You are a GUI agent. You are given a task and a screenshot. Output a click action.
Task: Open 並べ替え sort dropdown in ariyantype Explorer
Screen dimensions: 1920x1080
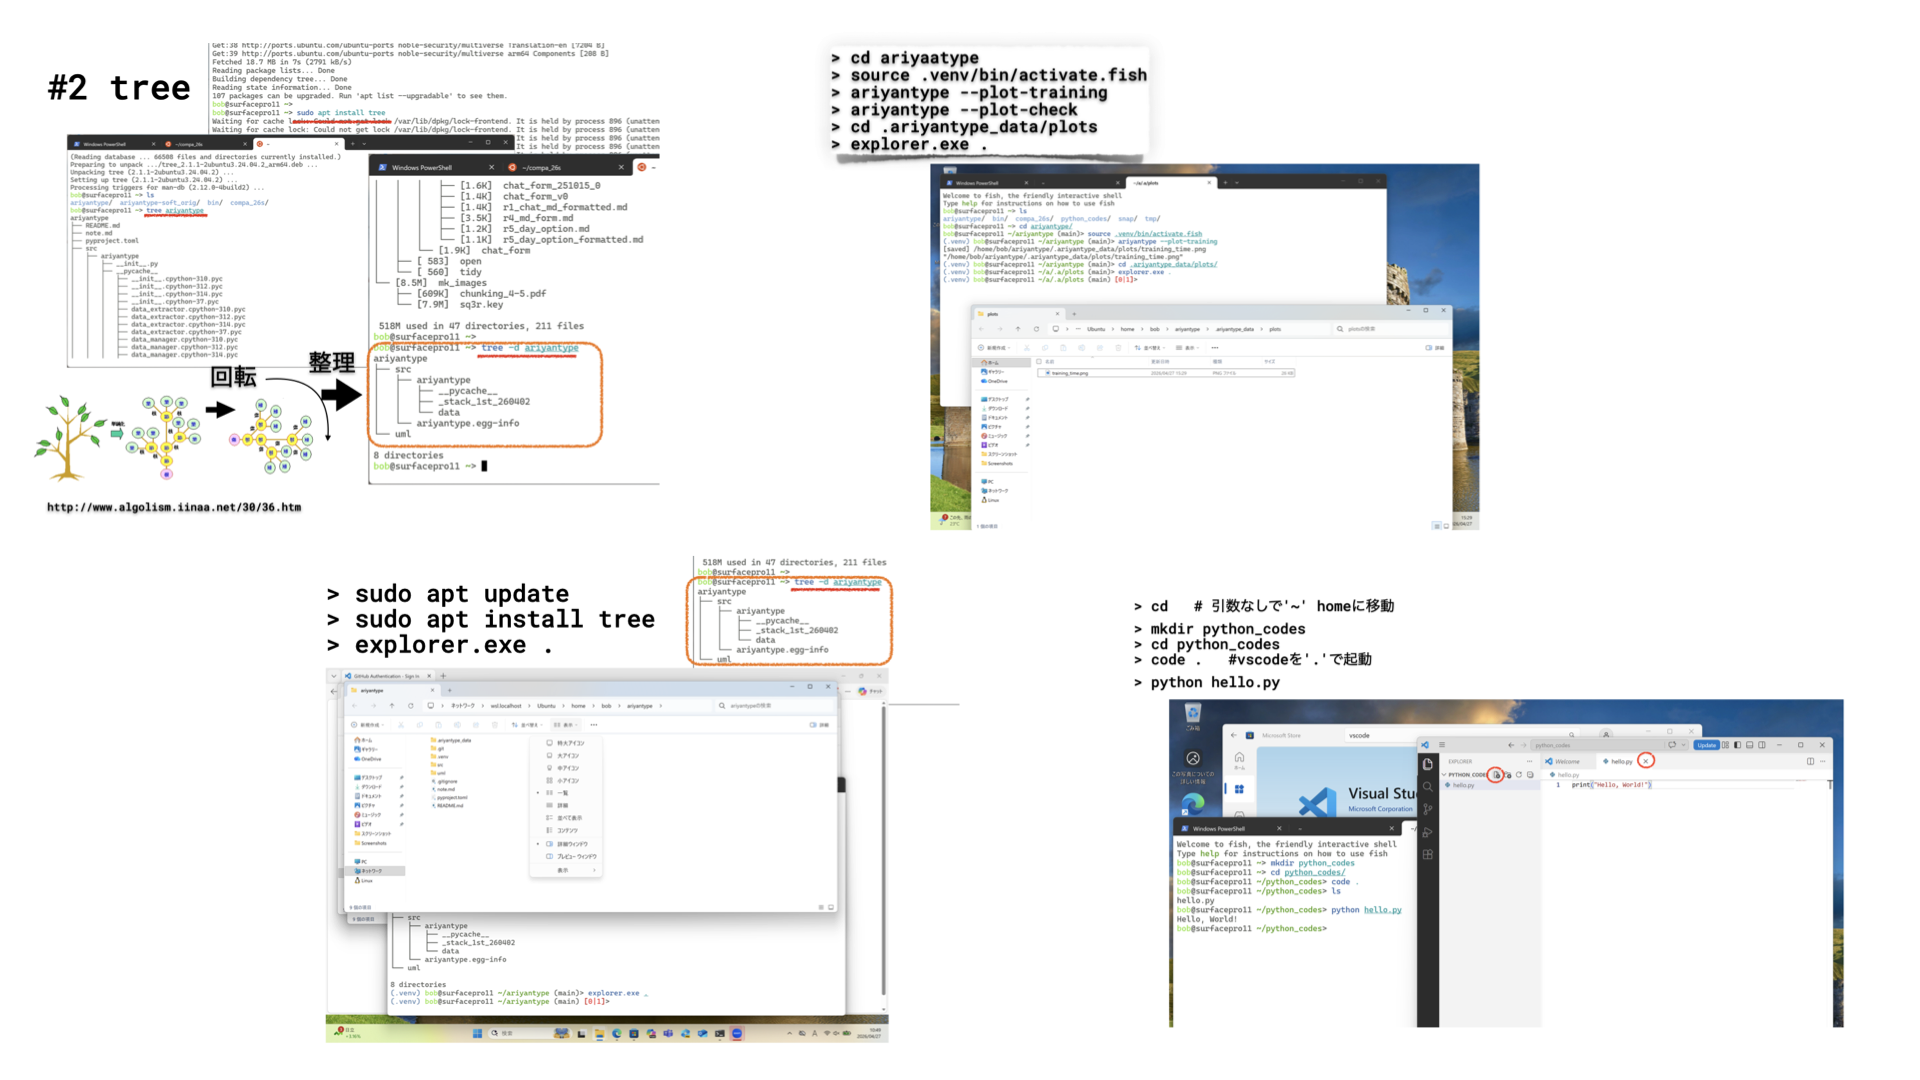[527, 725]
